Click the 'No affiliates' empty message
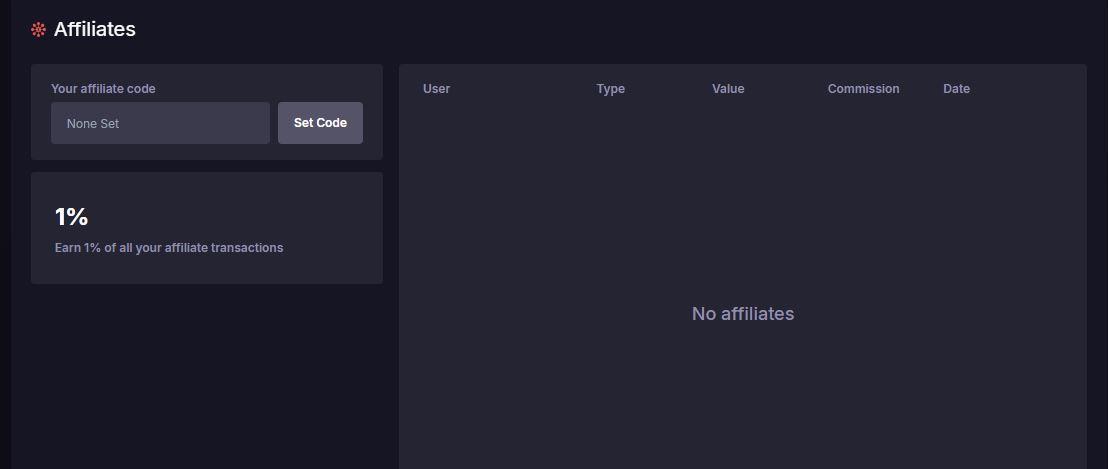Image resolution: width=1108 pixels, height=469 pixels. pyautogui.click(x=742, y=314)
